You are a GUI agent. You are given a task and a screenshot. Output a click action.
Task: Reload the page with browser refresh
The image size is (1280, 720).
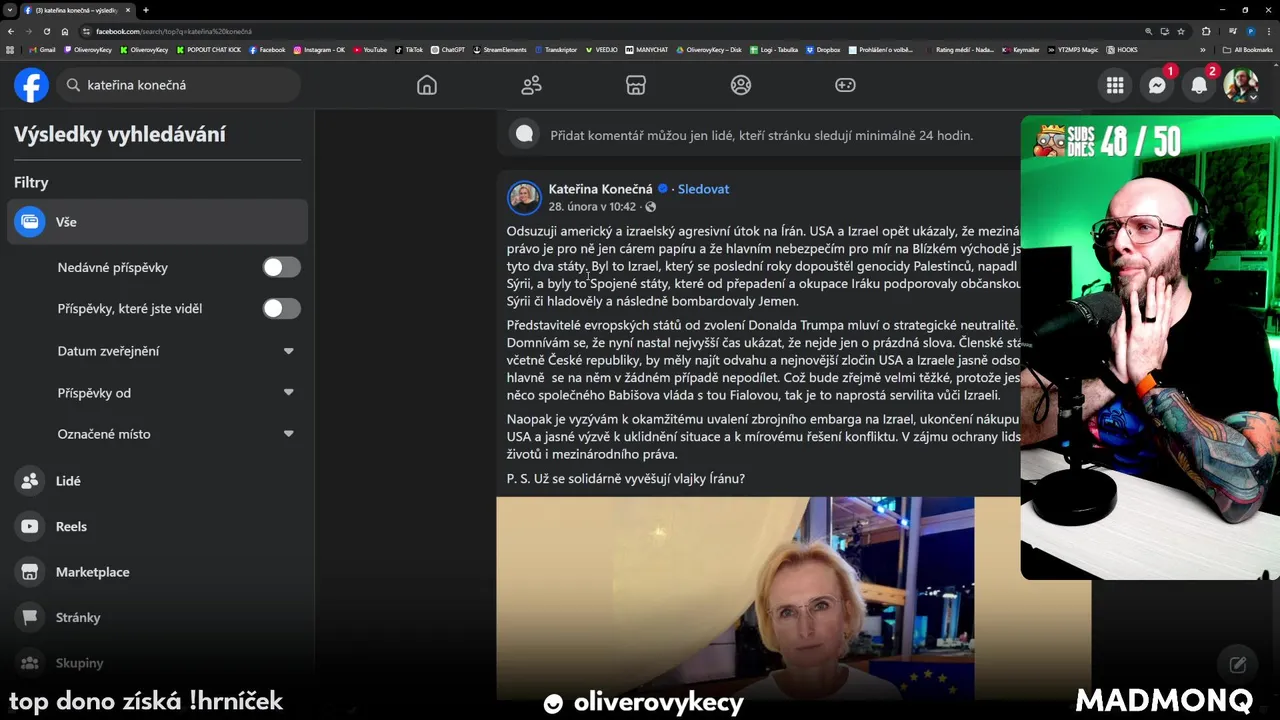pos(46,31)
